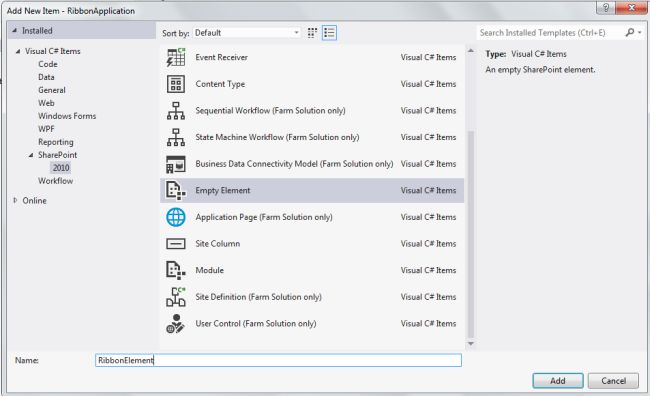Image resolution: width=650 pixels, height=396 pixels.
Task: Click the Name input field
Action: (x=278, y=360)
